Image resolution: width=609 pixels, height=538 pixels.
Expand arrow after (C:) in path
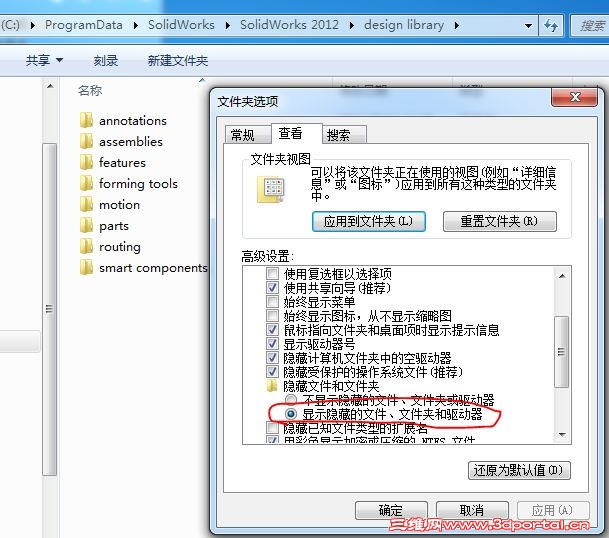click(33, 26)
